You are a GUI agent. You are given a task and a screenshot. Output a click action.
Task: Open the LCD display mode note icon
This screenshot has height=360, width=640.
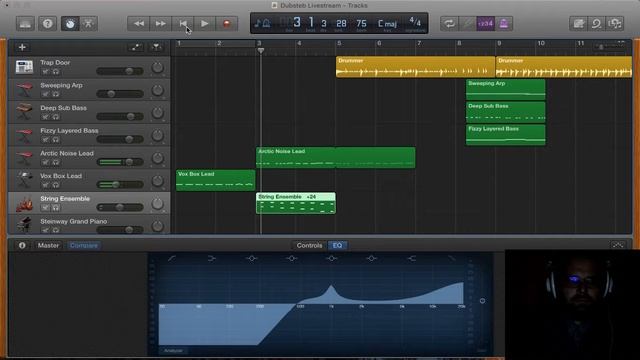click(x=262, y=23)
